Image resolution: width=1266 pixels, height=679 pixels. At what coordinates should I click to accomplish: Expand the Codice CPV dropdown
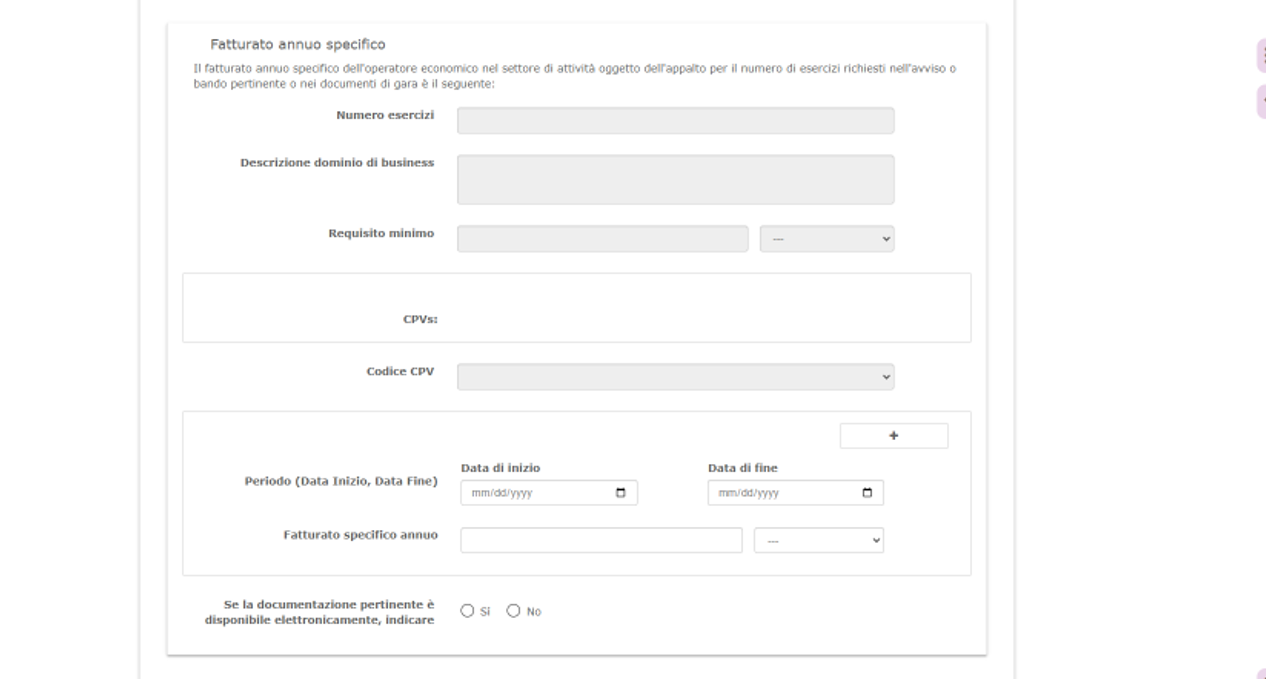pos(675,377)
